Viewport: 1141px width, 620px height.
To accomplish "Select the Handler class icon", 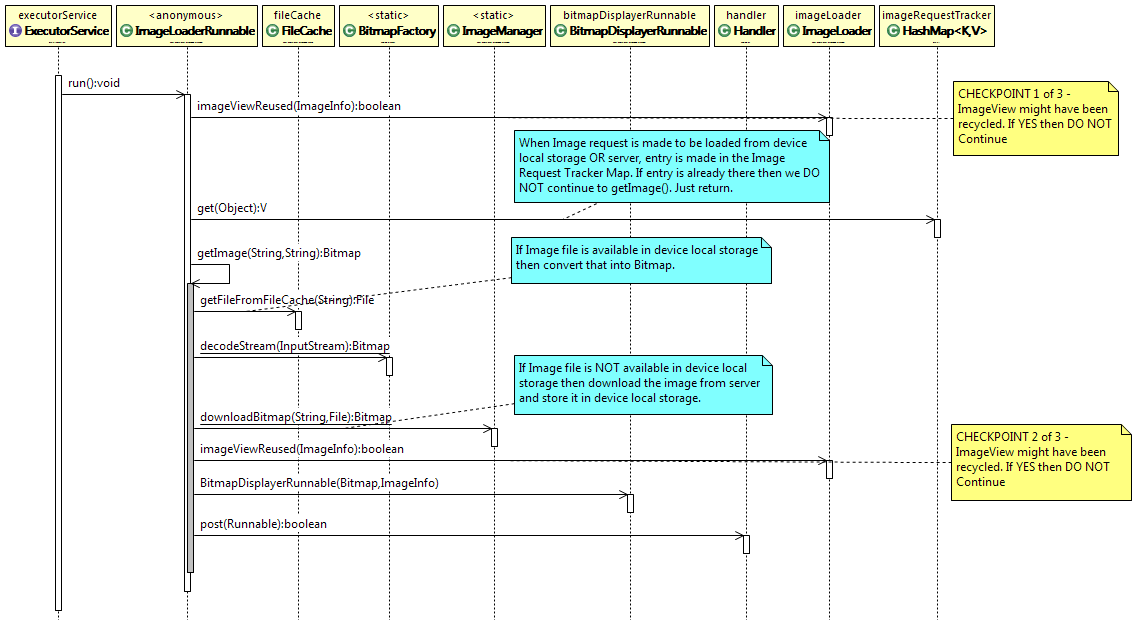I will tap(724, 32).
